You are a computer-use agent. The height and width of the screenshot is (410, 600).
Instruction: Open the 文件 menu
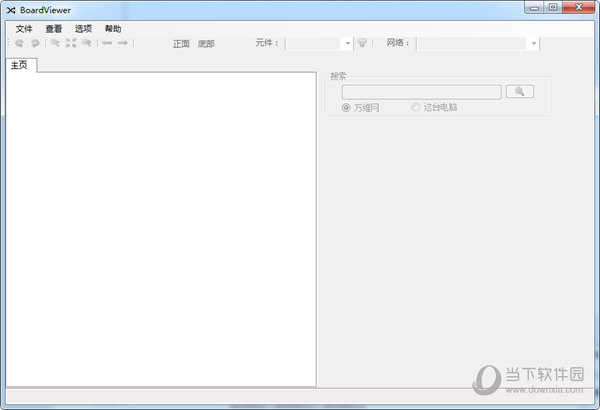coord(24,29)
